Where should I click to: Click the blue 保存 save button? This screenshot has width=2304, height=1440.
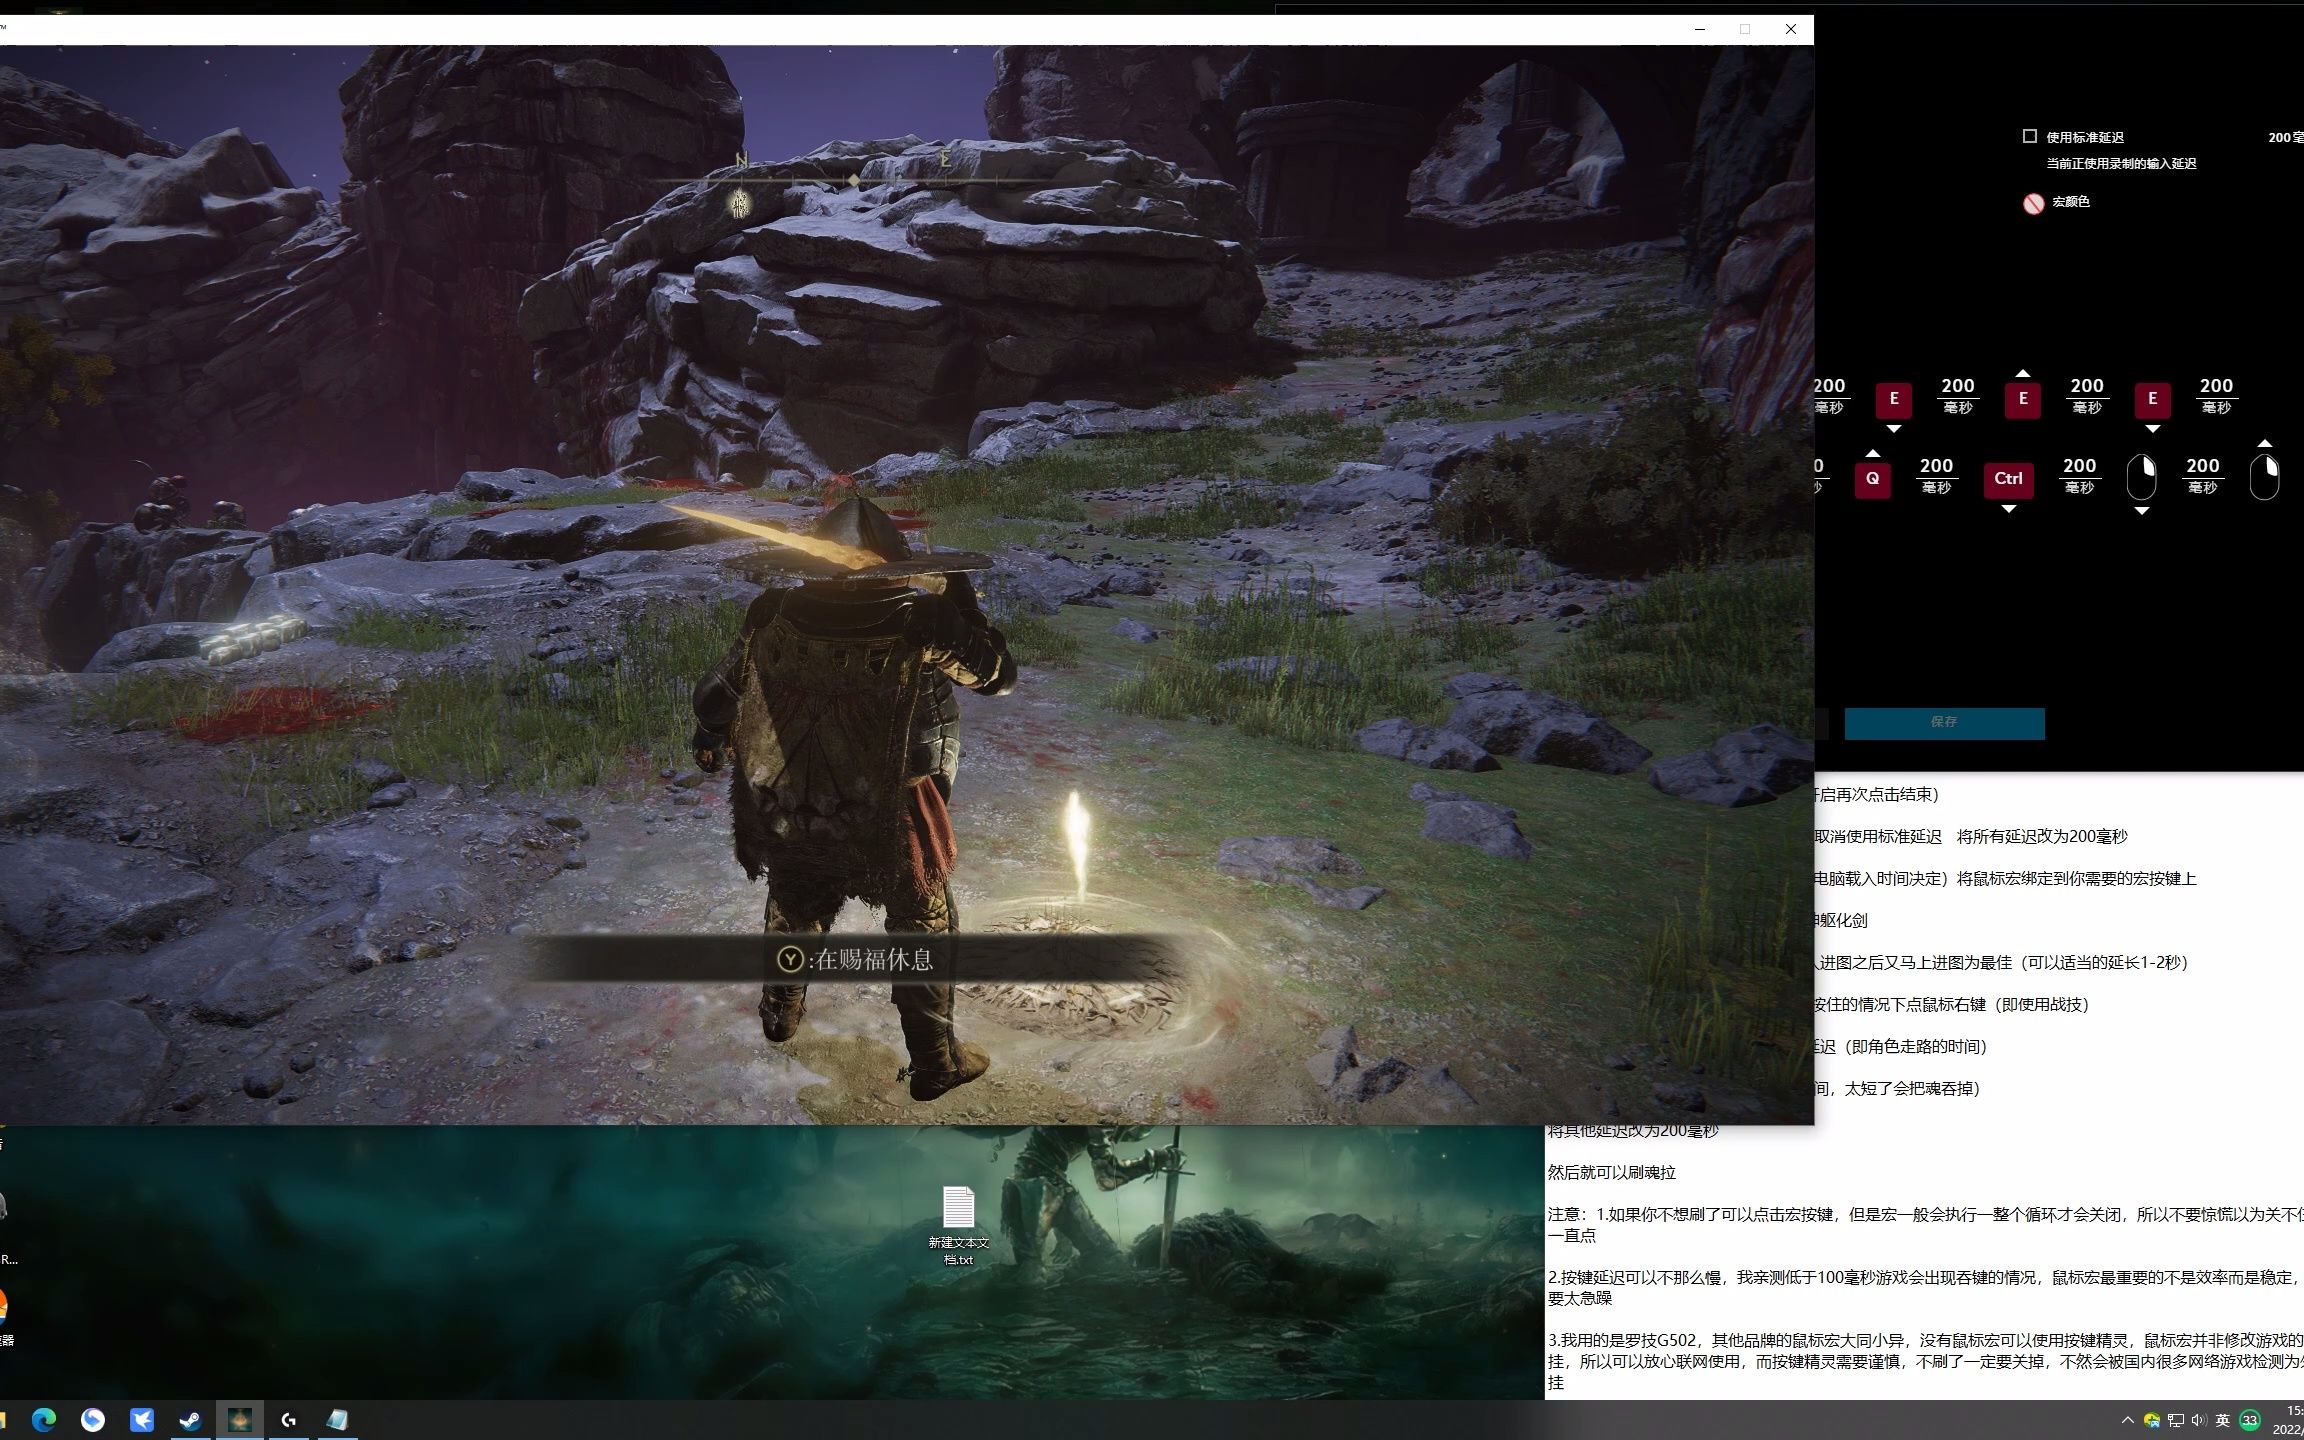(x=1944, y=723)
